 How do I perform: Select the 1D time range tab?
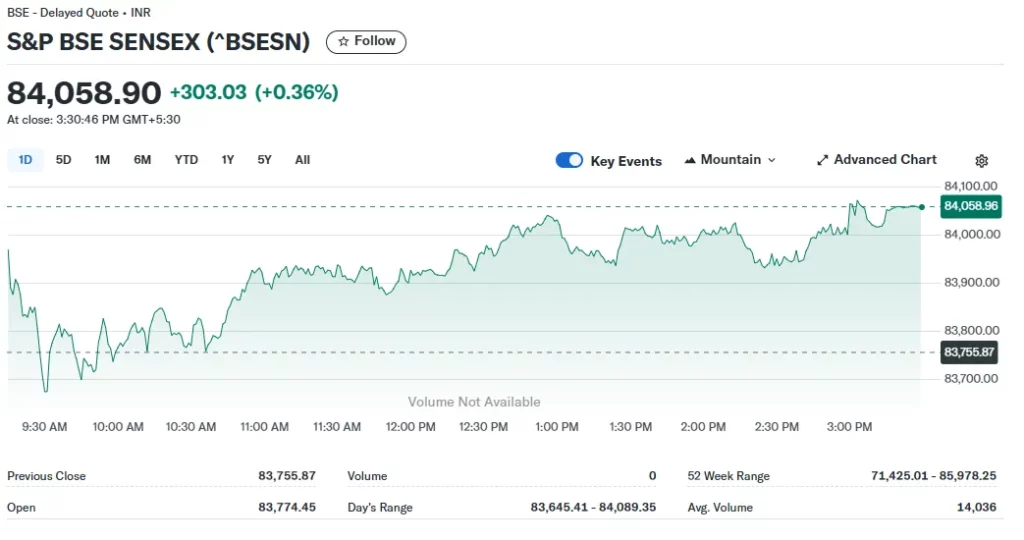(x=25, y=160)
